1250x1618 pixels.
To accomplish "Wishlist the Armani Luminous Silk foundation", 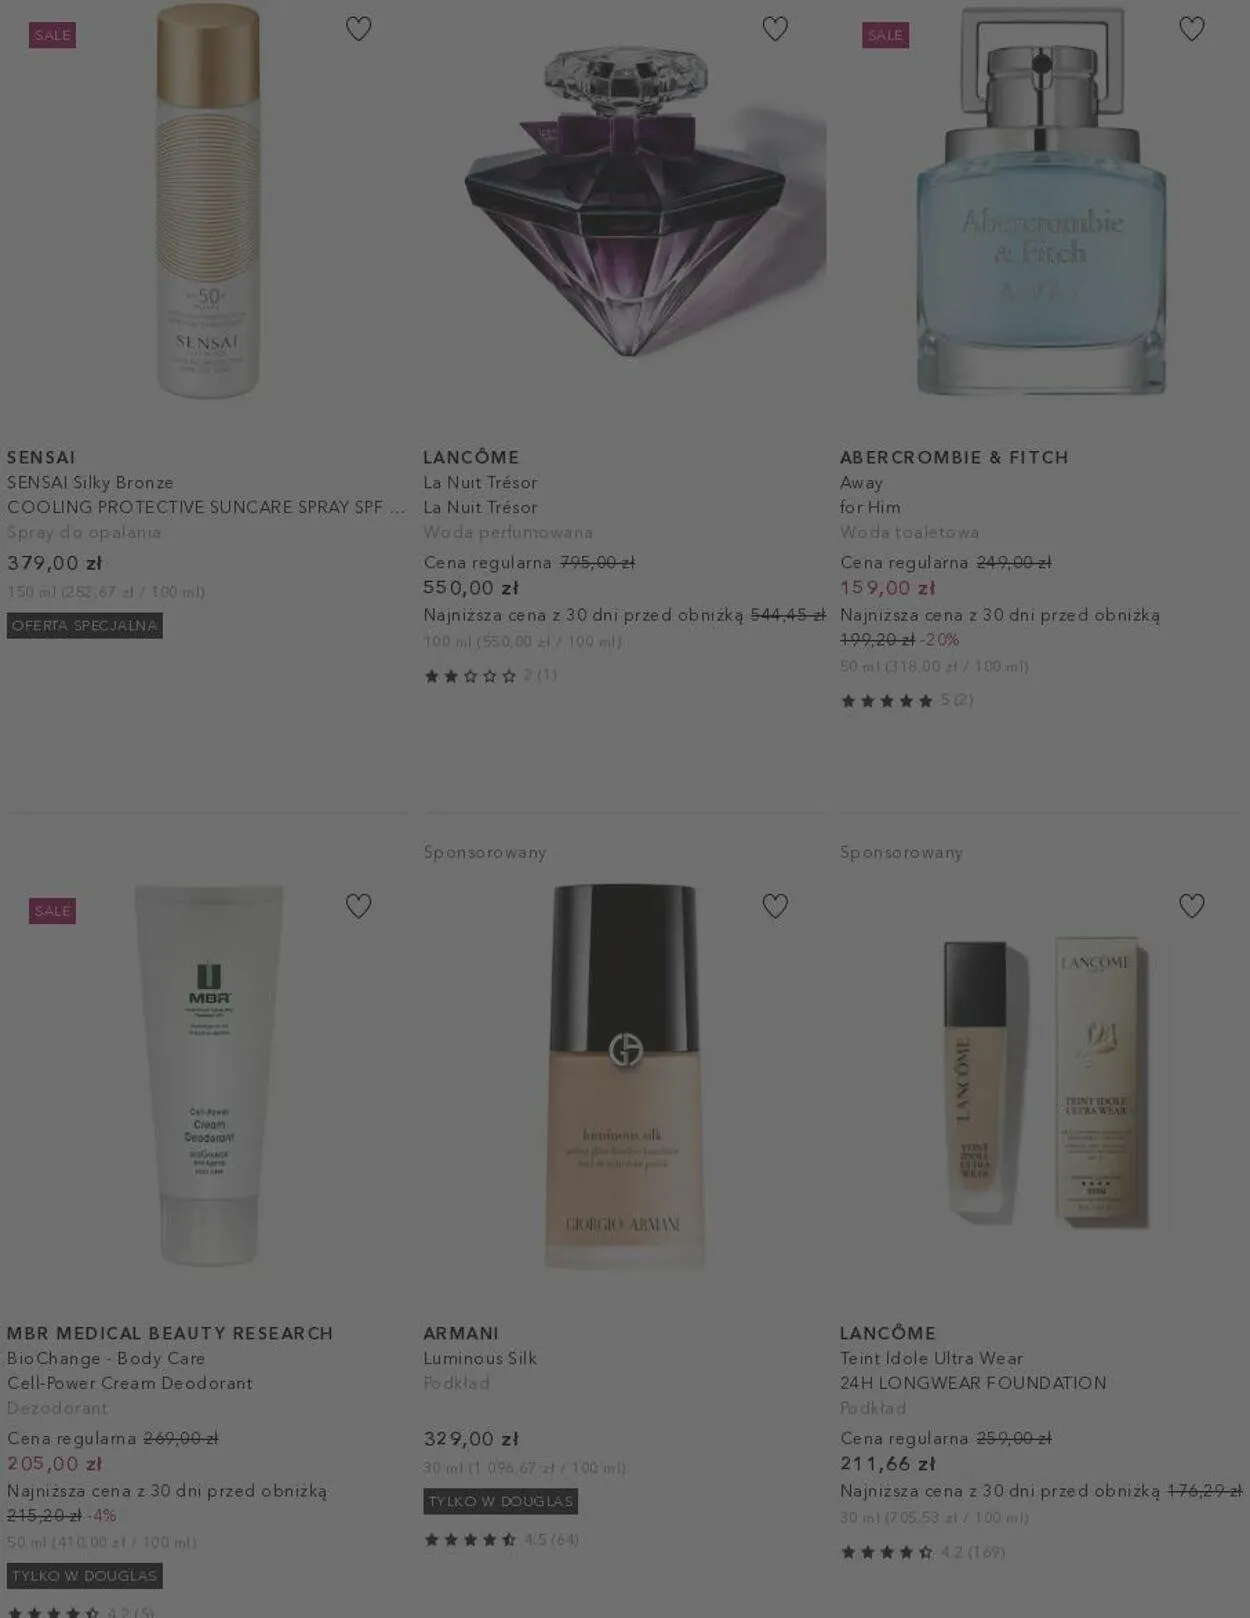I will [775, 906].
